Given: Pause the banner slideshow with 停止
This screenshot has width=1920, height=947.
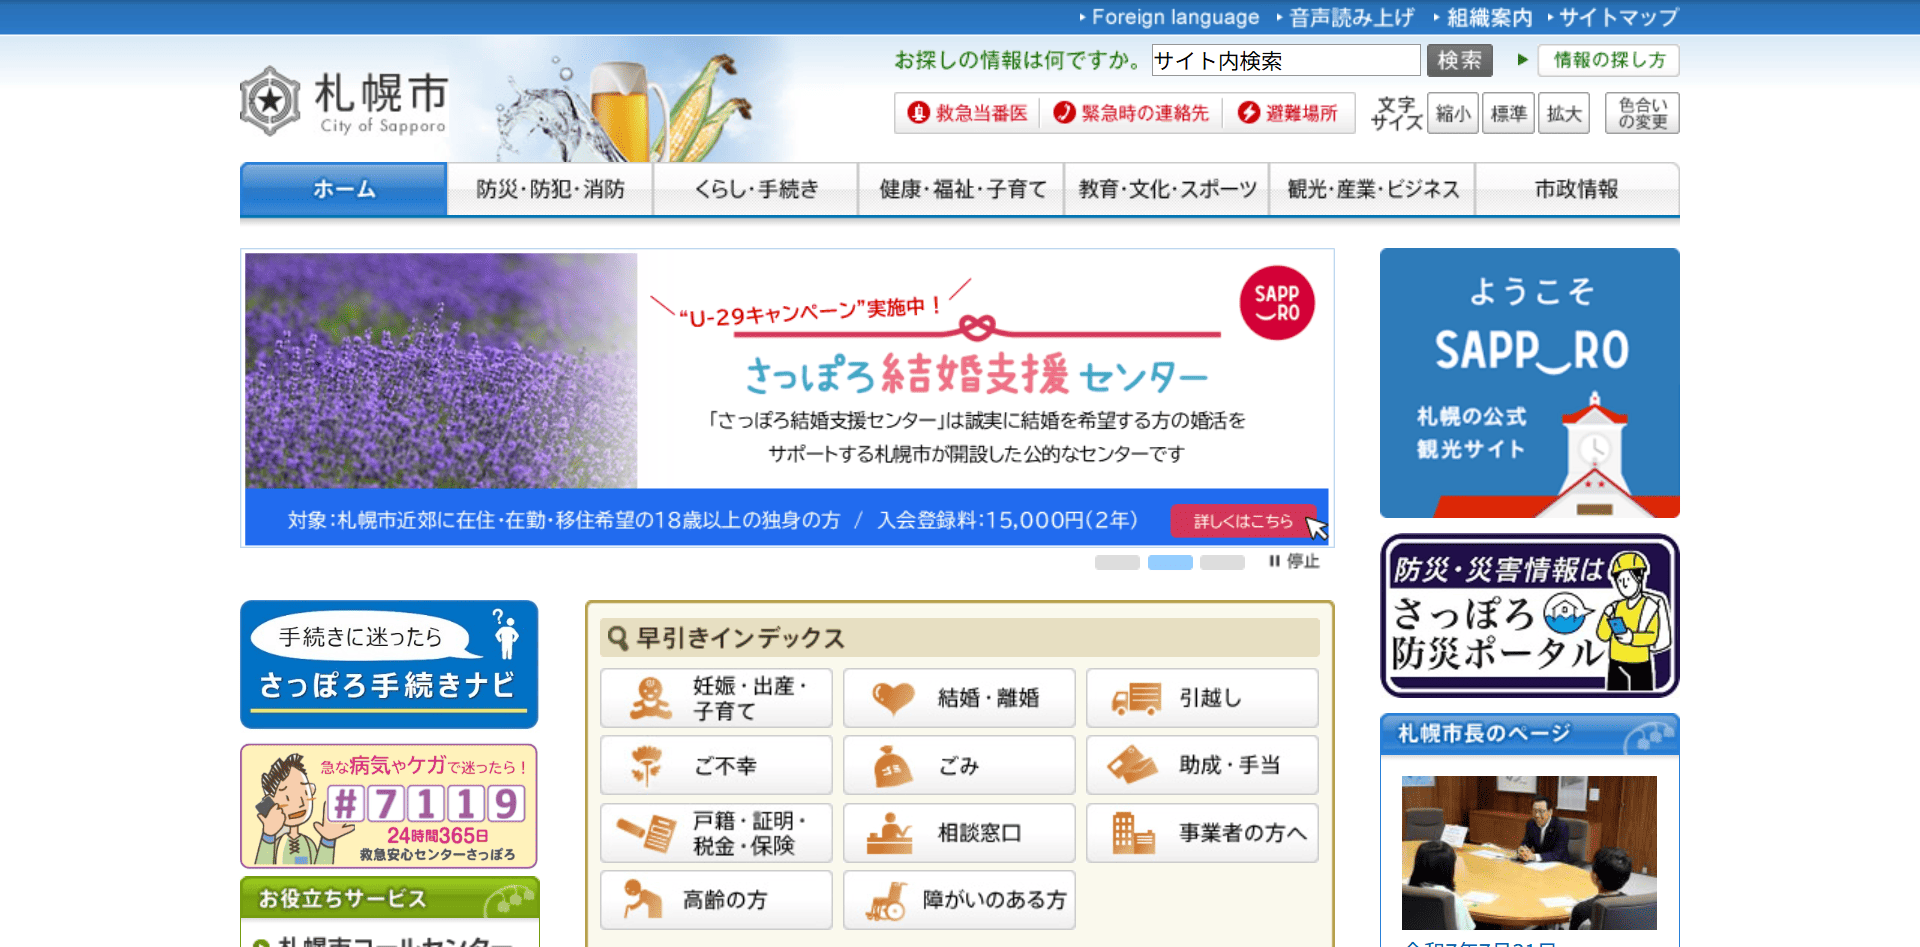Looking at the screenshot, I should [x=1294, y=561].
